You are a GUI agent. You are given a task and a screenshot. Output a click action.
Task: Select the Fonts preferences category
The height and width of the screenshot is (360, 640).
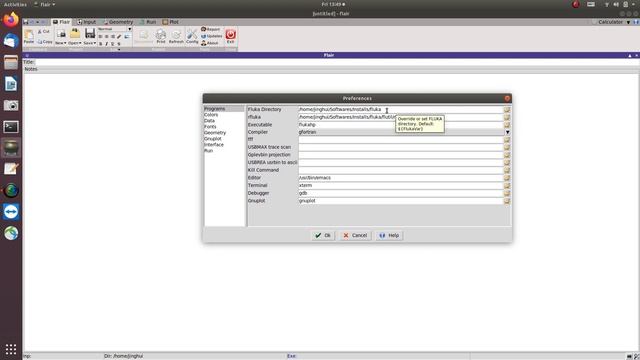(210, 127)
